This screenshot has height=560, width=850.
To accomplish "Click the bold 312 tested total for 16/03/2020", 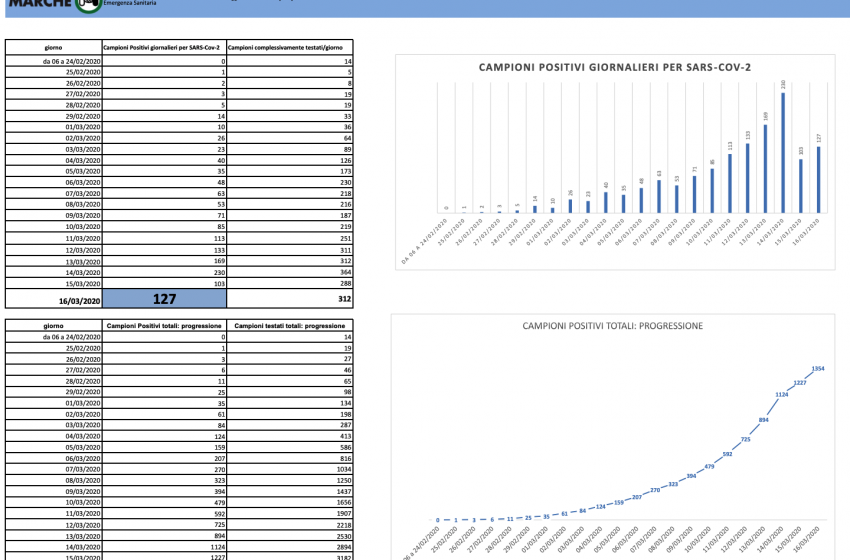I will tap(345, 299).
